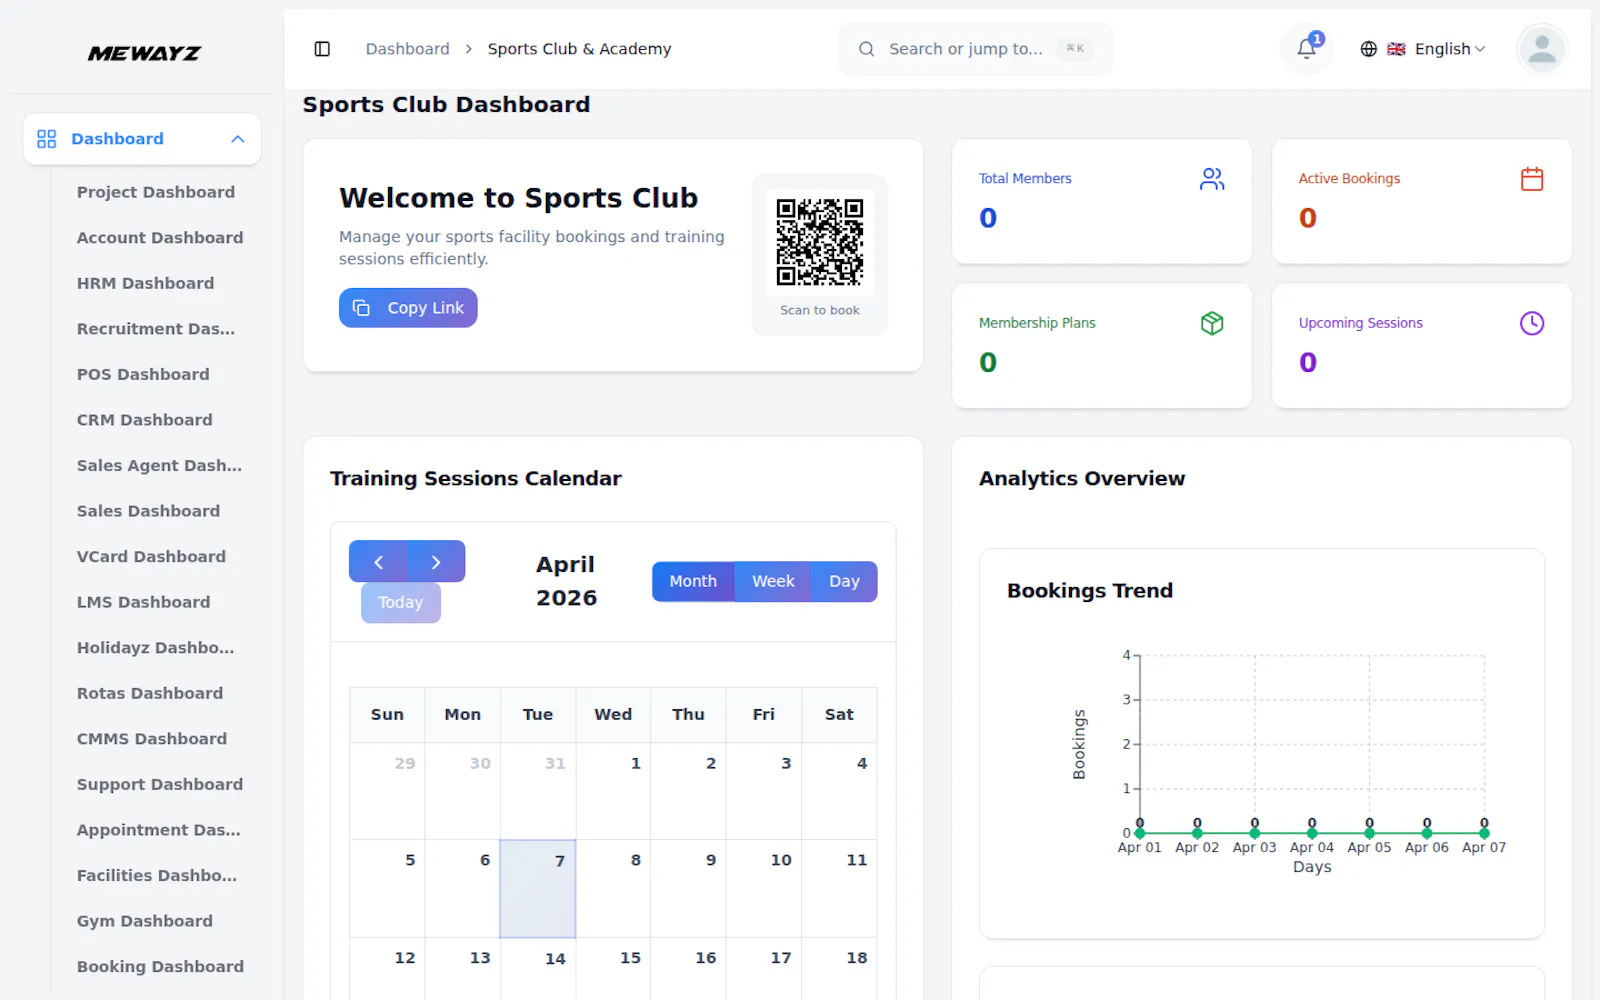Click the Total Members card
This screenshot has height=1000, width=1600.
[x=1102, y=201]
